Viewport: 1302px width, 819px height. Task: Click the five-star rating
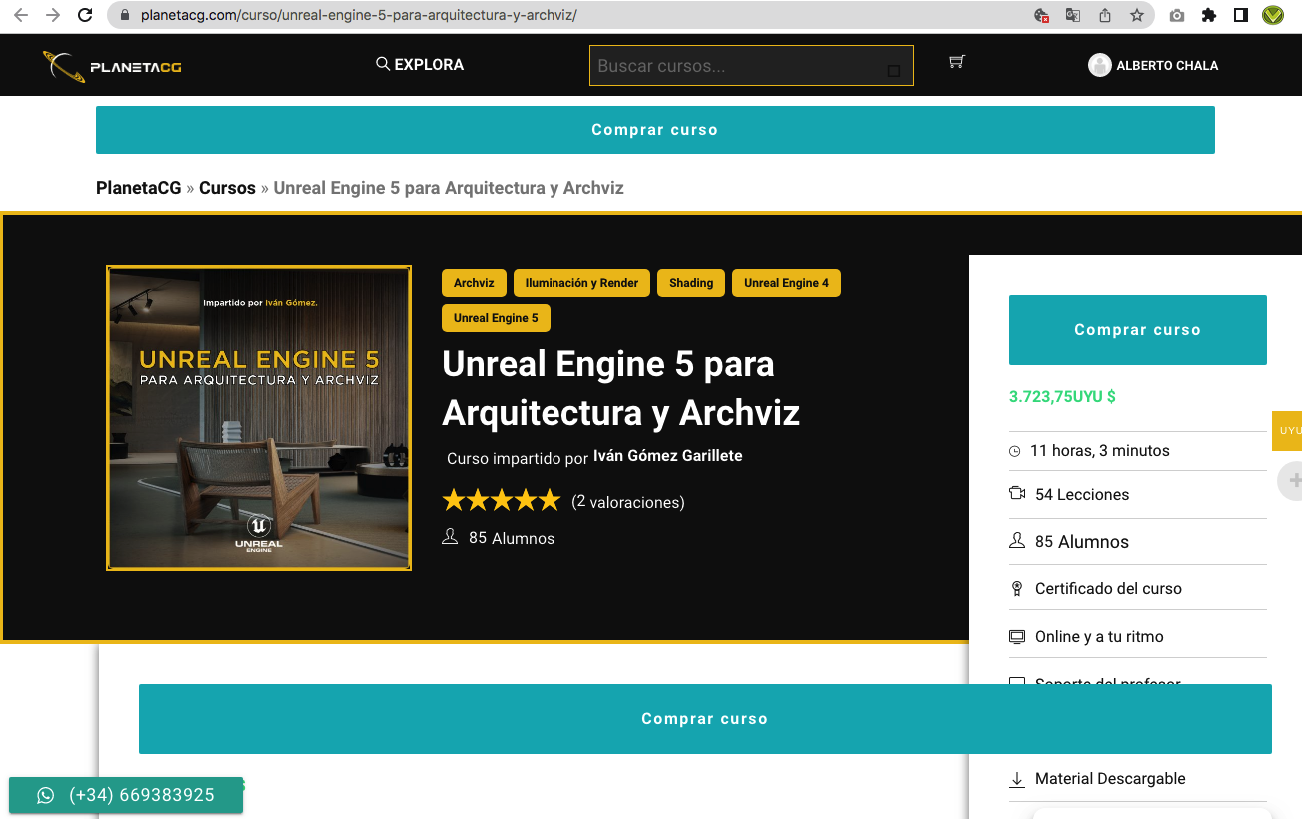coord(501,500)
